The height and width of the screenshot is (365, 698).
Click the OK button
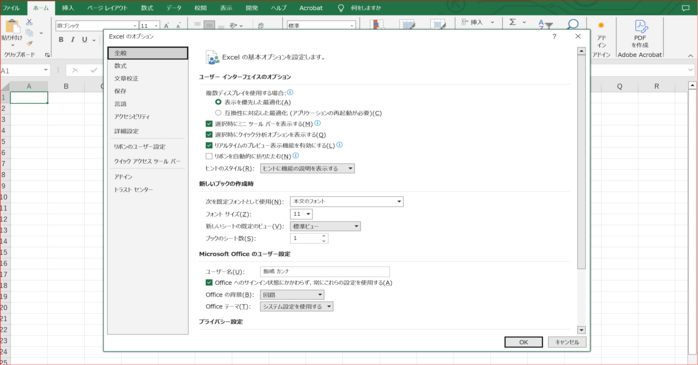[x=524, y=342]
